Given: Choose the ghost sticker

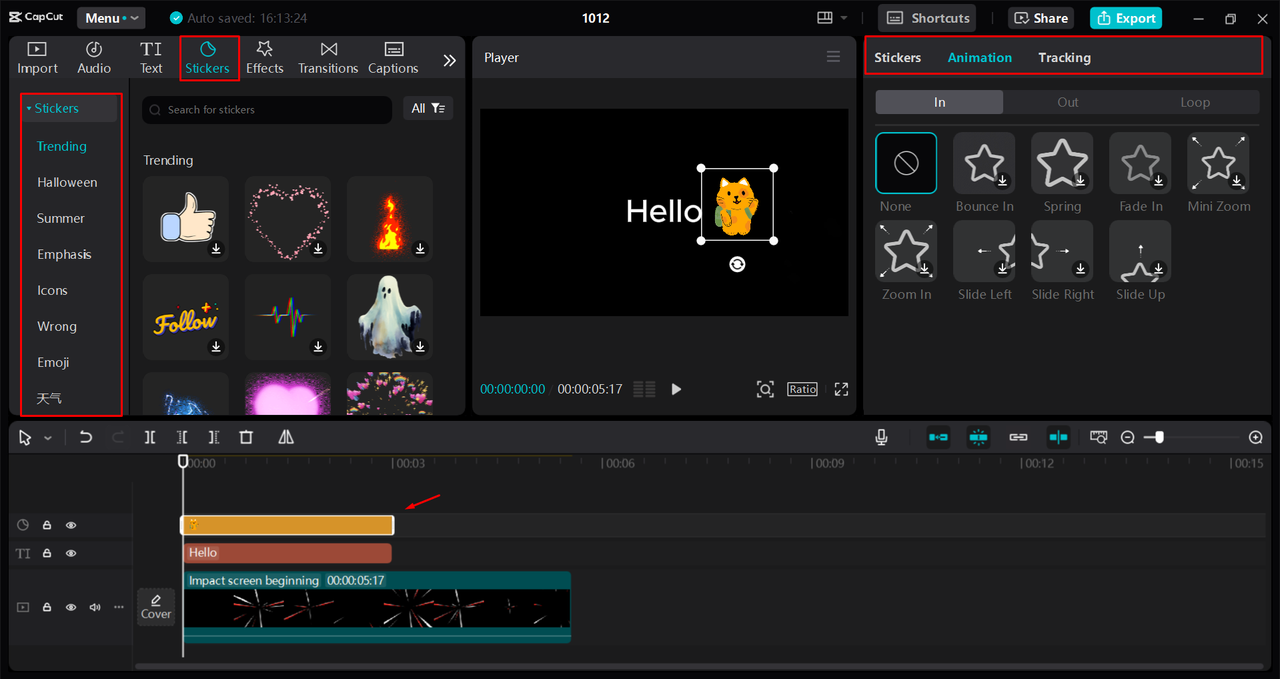Looking at the screenshot, I should 390,317.
